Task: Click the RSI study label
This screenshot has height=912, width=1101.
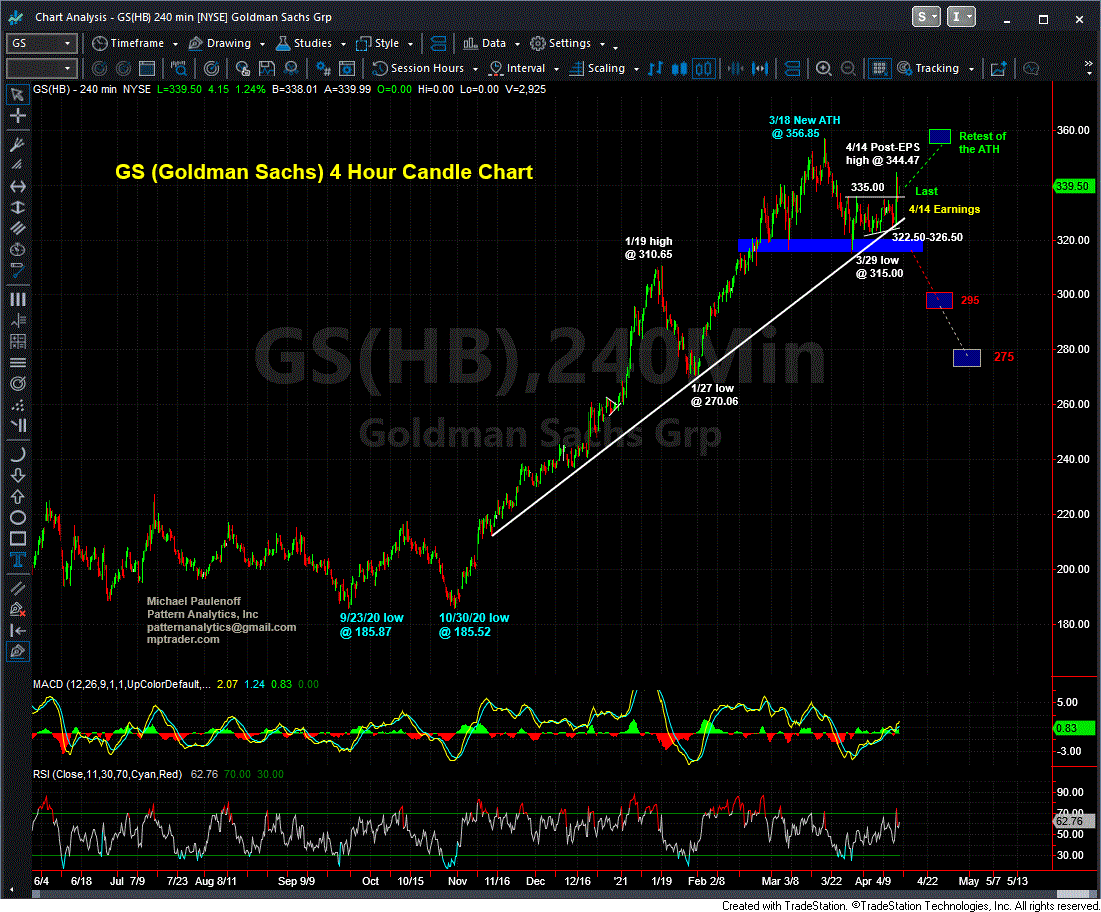Action: tap(107, 774)
